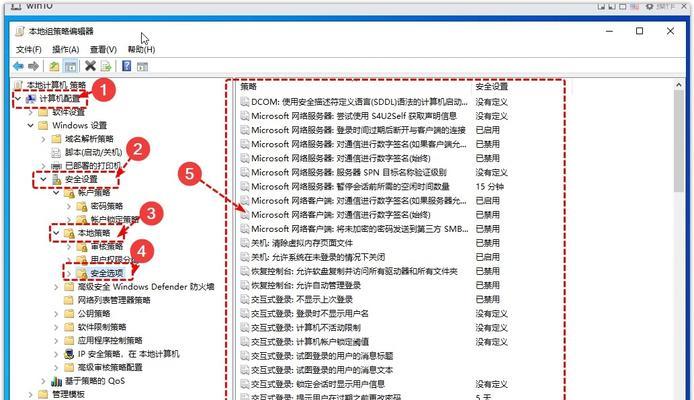Select 恢复控制台: 允许自动管理登录 policy
This screenshot has height=400, width=694.
[x=306, y=285]
